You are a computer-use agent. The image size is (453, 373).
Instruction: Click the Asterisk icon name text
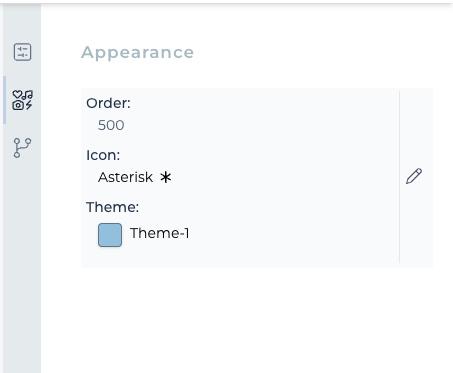(x=125, y=177)
